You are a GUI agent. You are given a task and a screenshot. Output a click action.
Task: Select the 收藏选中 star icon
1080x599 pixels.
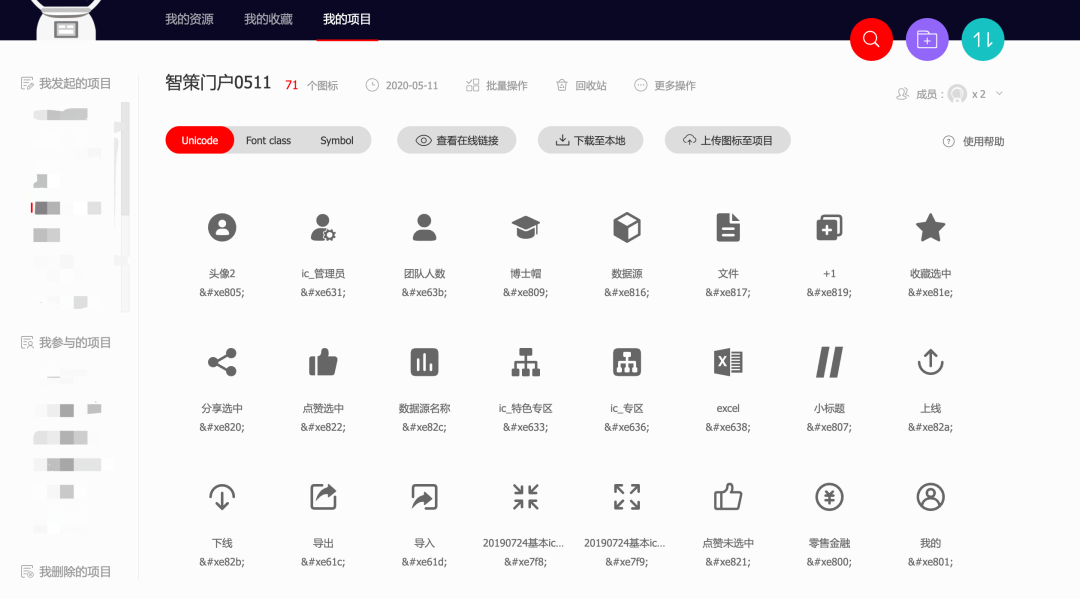[930, 228]
